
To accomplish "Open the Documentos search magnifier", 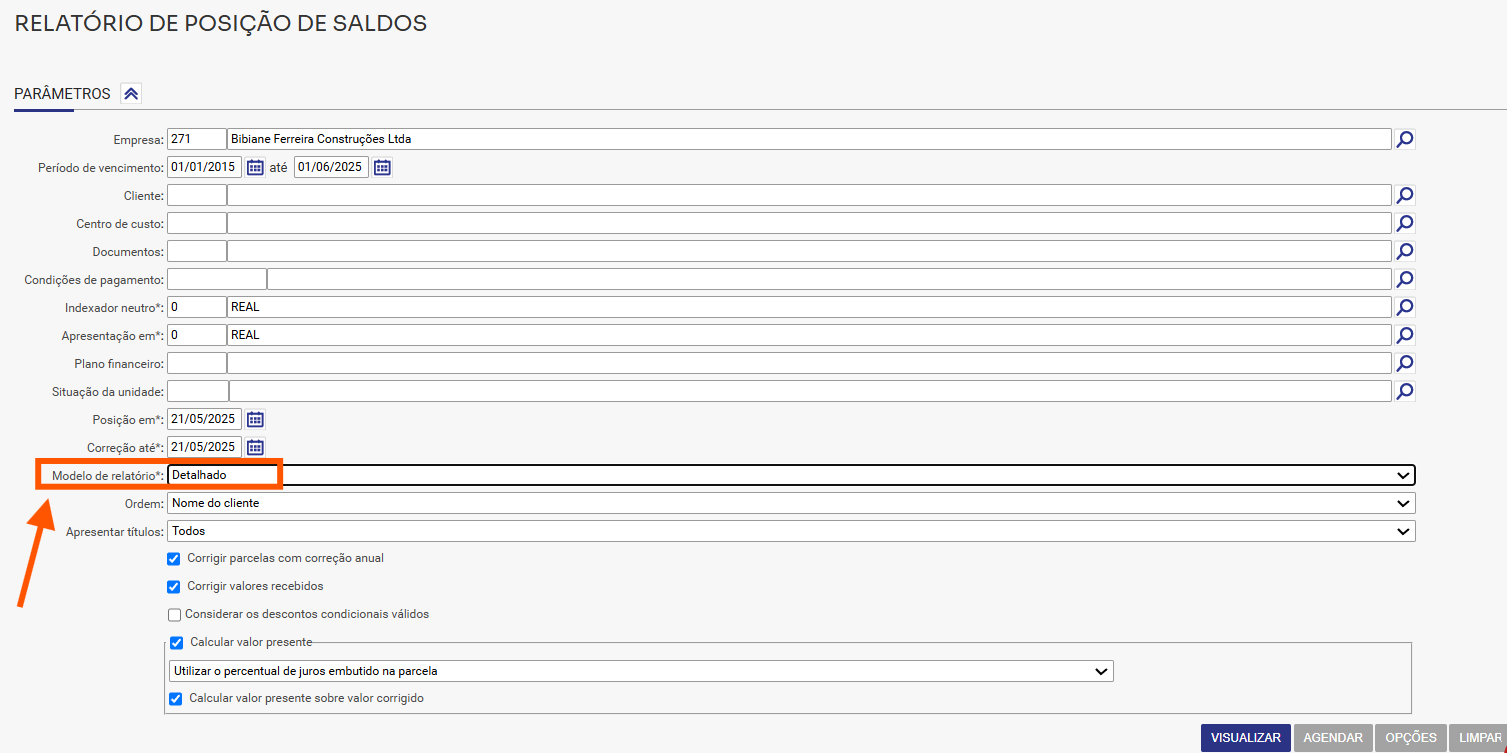I will (x=1405, y=251).
